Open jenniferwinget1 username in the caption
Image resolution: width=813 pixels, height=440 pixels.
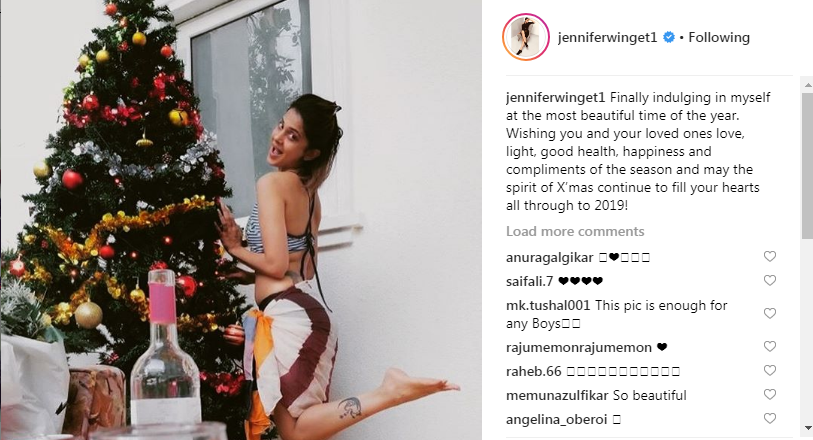coord(555,97)
